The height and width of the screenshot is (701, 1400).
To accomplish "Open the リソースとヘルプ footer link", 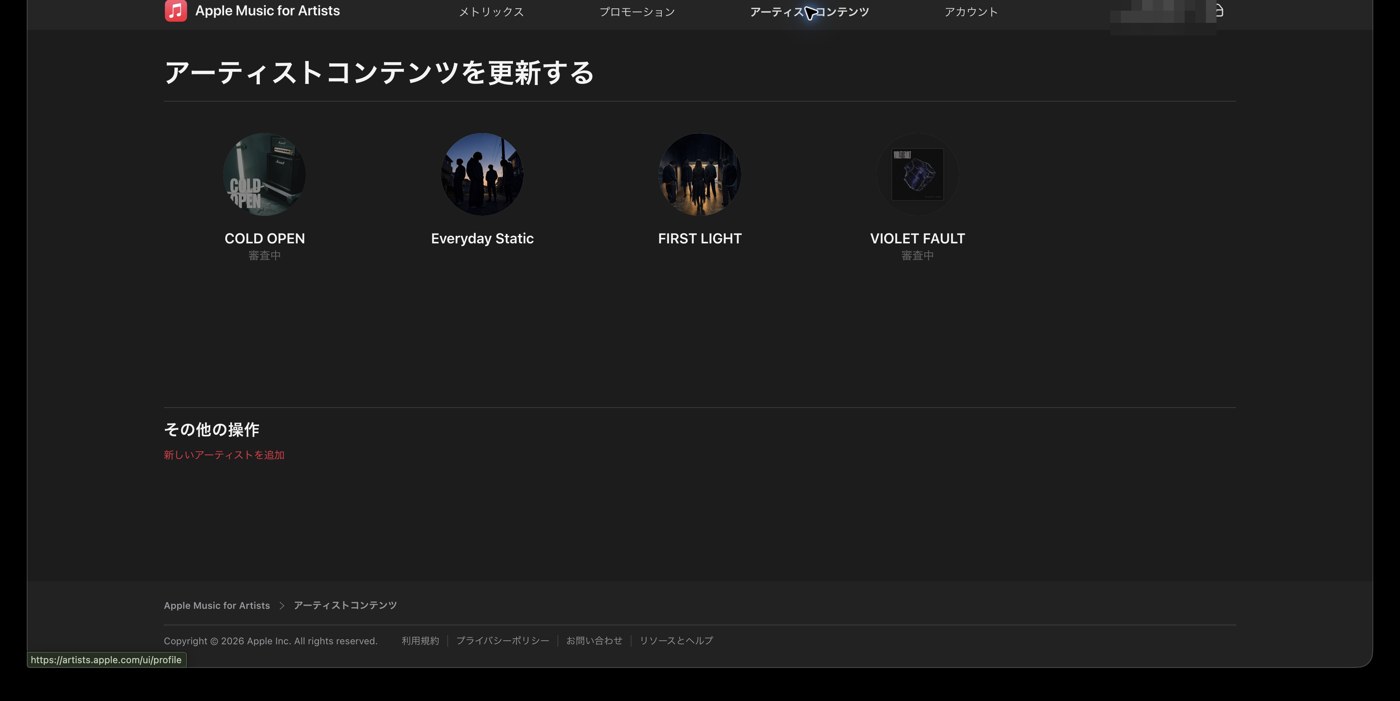I will click(676, 641).
